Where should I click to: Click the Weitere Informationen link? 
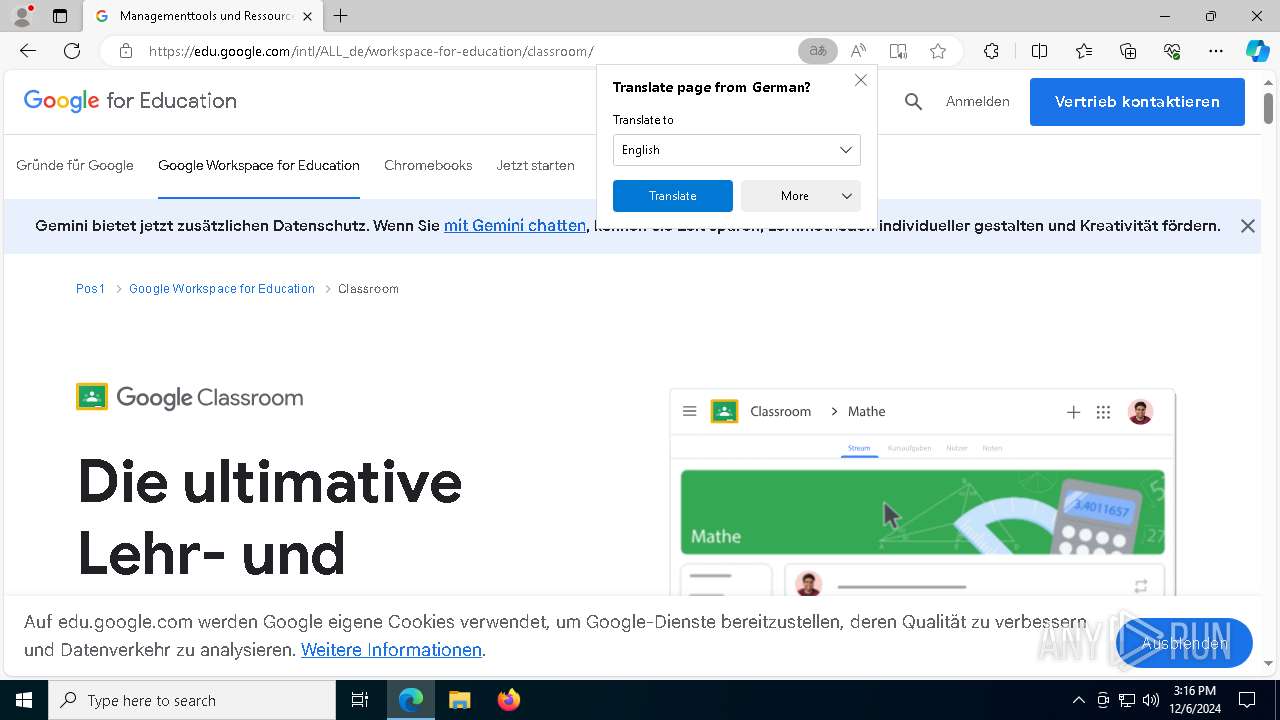[x=391, y=650]
